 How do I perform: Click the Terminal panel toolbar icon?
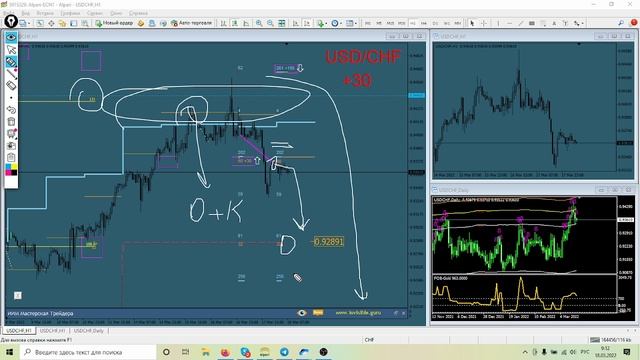[x=73, y=24]
